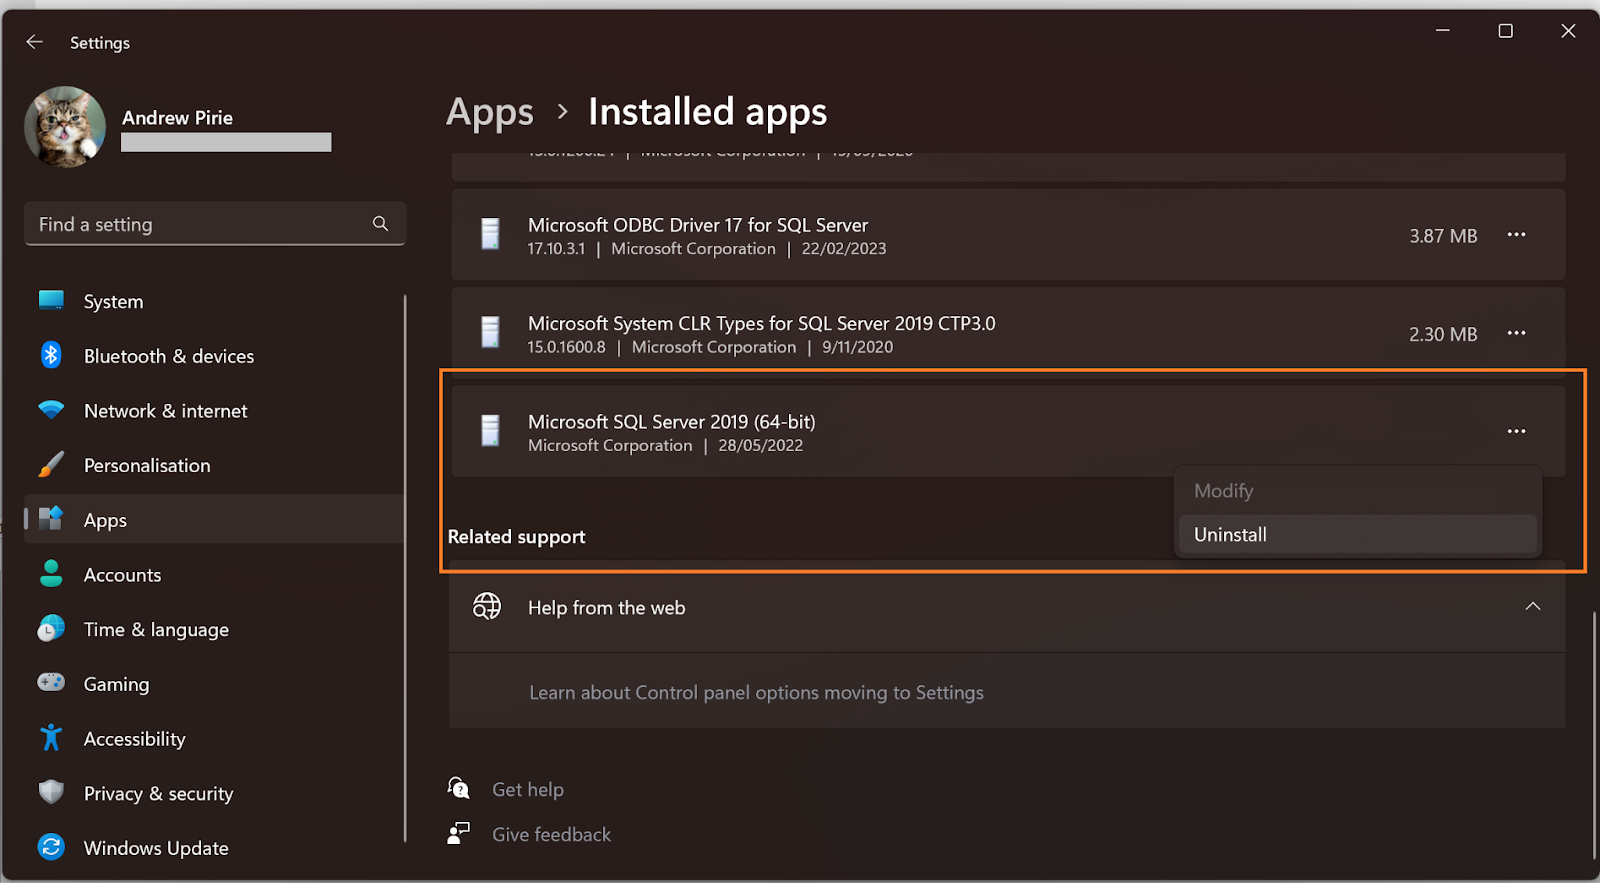Focus the Find a setting search box
The image size is (1600, 883).
click(x=215, y=224)
